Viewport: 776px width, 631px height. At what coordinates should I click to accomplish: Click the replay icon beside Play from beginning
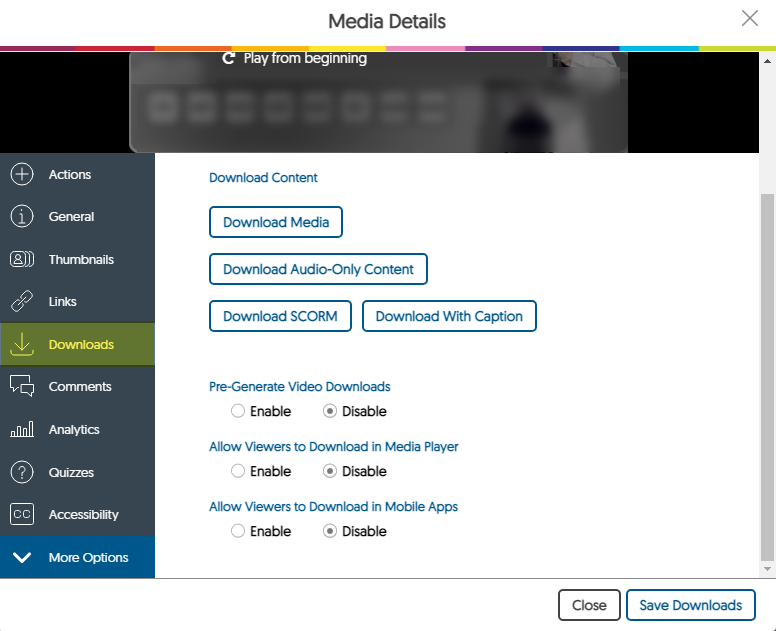click(228, 58)
